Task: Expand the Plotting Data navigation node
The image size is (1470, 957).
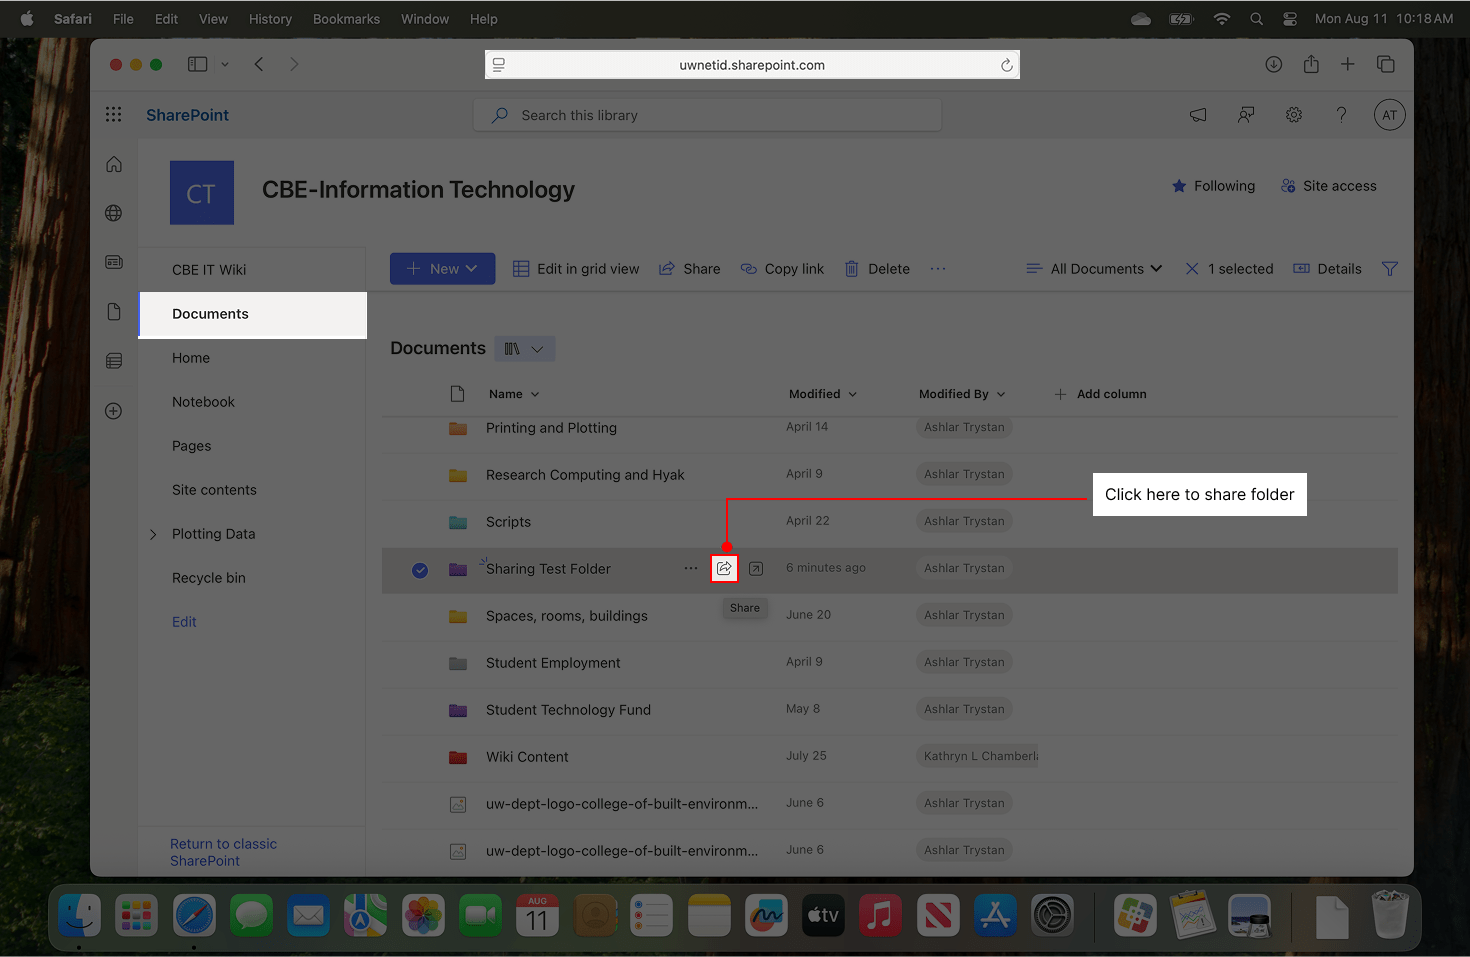Action: click(x=153, y=534)
